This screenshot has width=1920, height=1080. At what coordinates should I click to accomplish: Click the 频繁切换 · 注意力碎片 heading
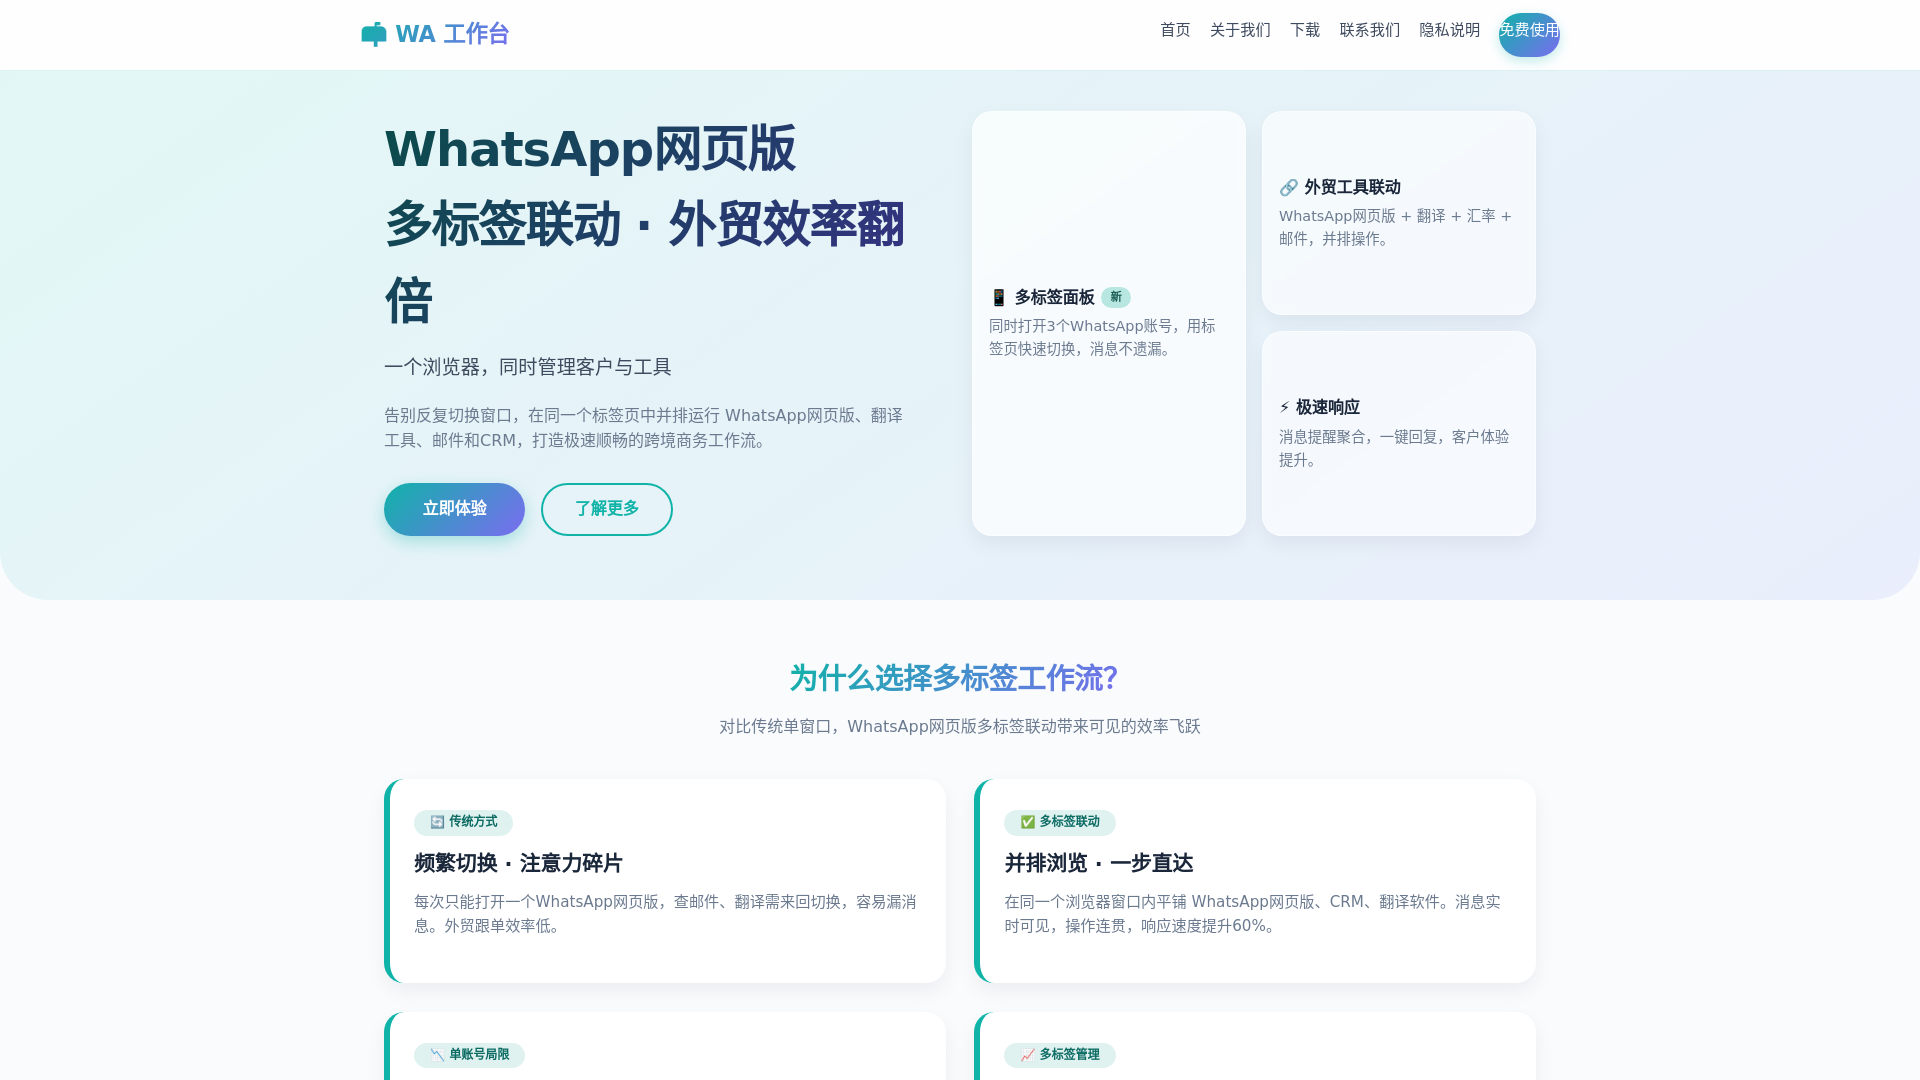(518, 863)
